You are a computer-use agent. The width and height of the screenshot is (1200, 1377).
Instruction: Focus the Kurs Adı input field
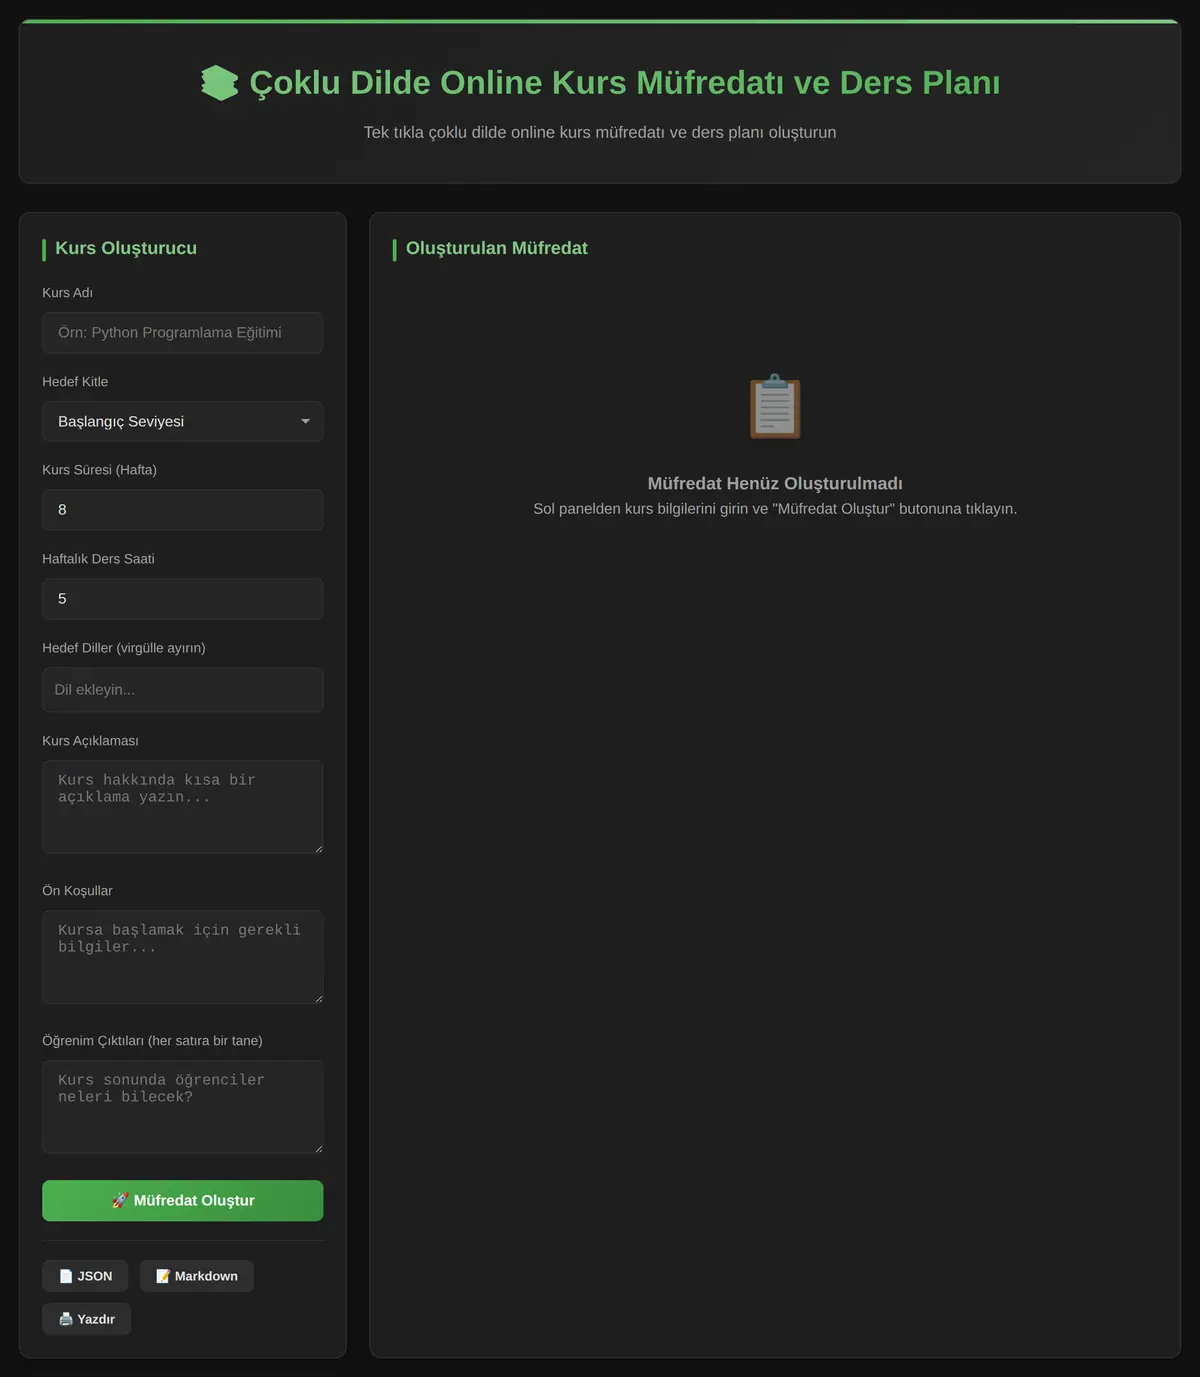182,333
